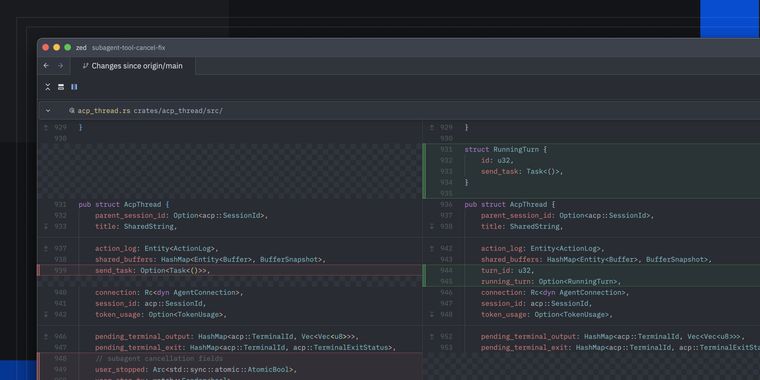760x380 pixels.
Task: Expand excerpt upward at right line 942
Action: 432,249
